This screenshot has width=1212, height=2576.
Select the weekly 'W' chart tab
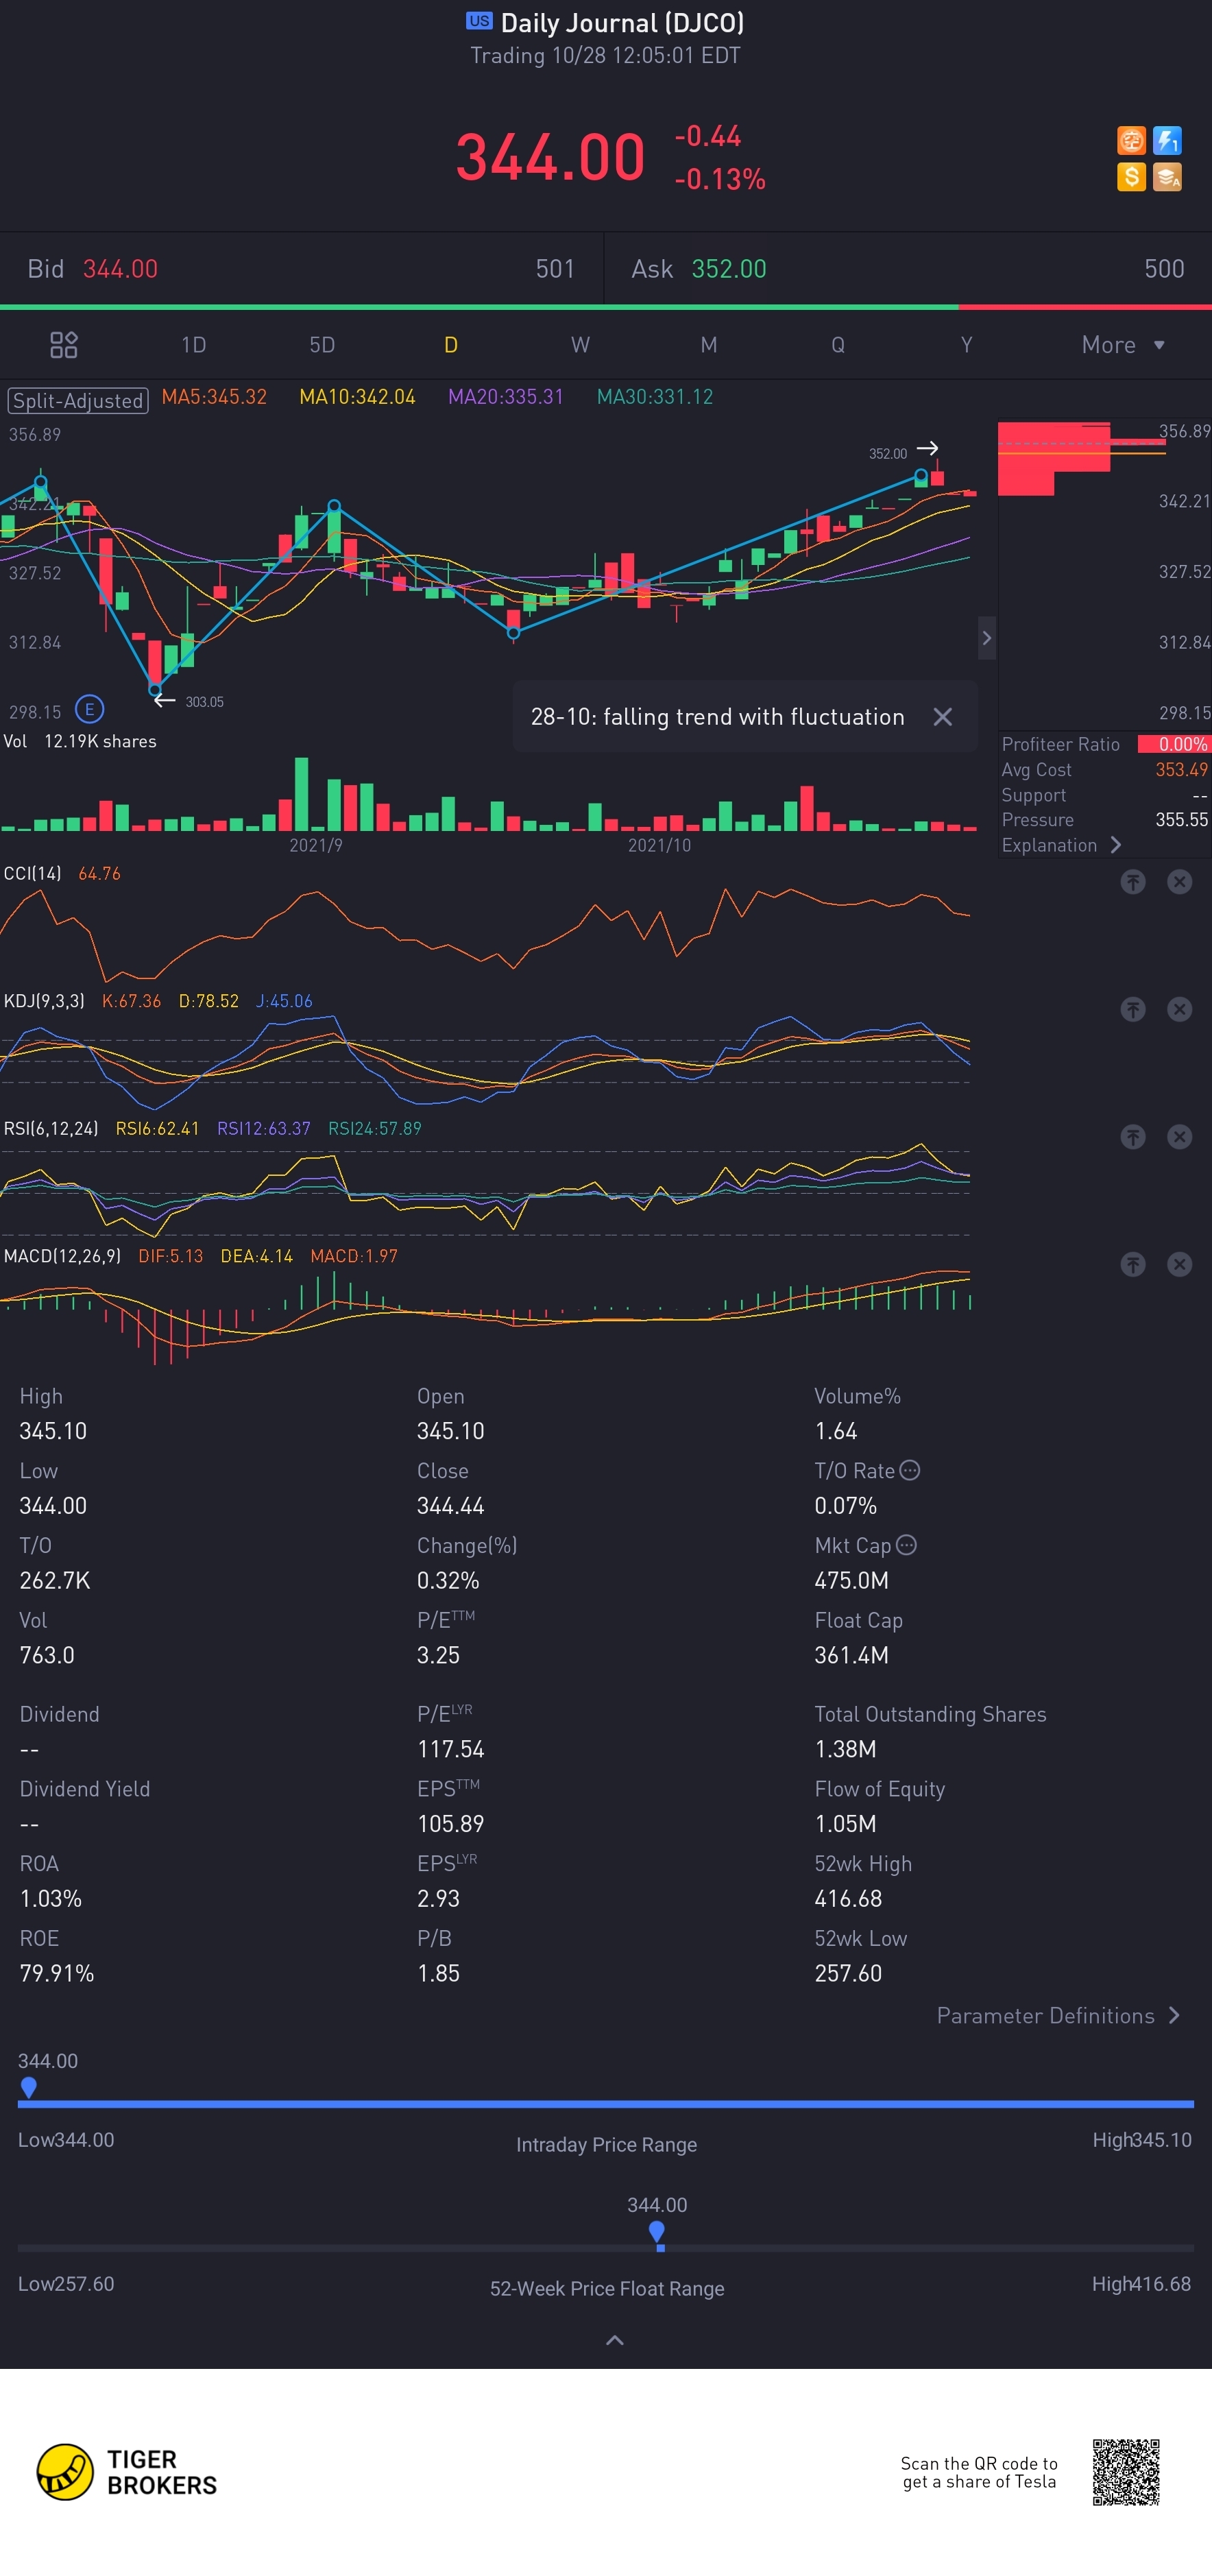pos(580,345)
